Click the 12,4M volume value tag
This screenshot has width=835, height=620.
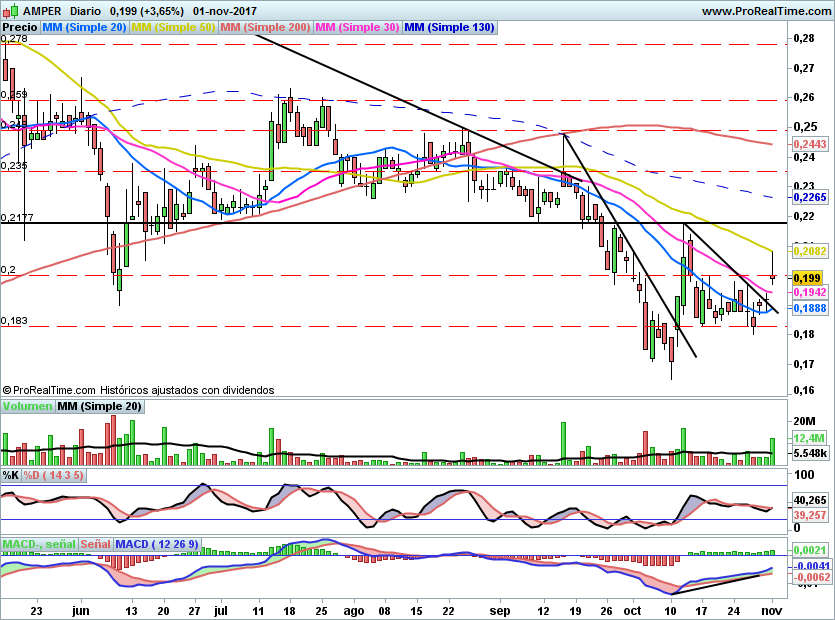807,439
